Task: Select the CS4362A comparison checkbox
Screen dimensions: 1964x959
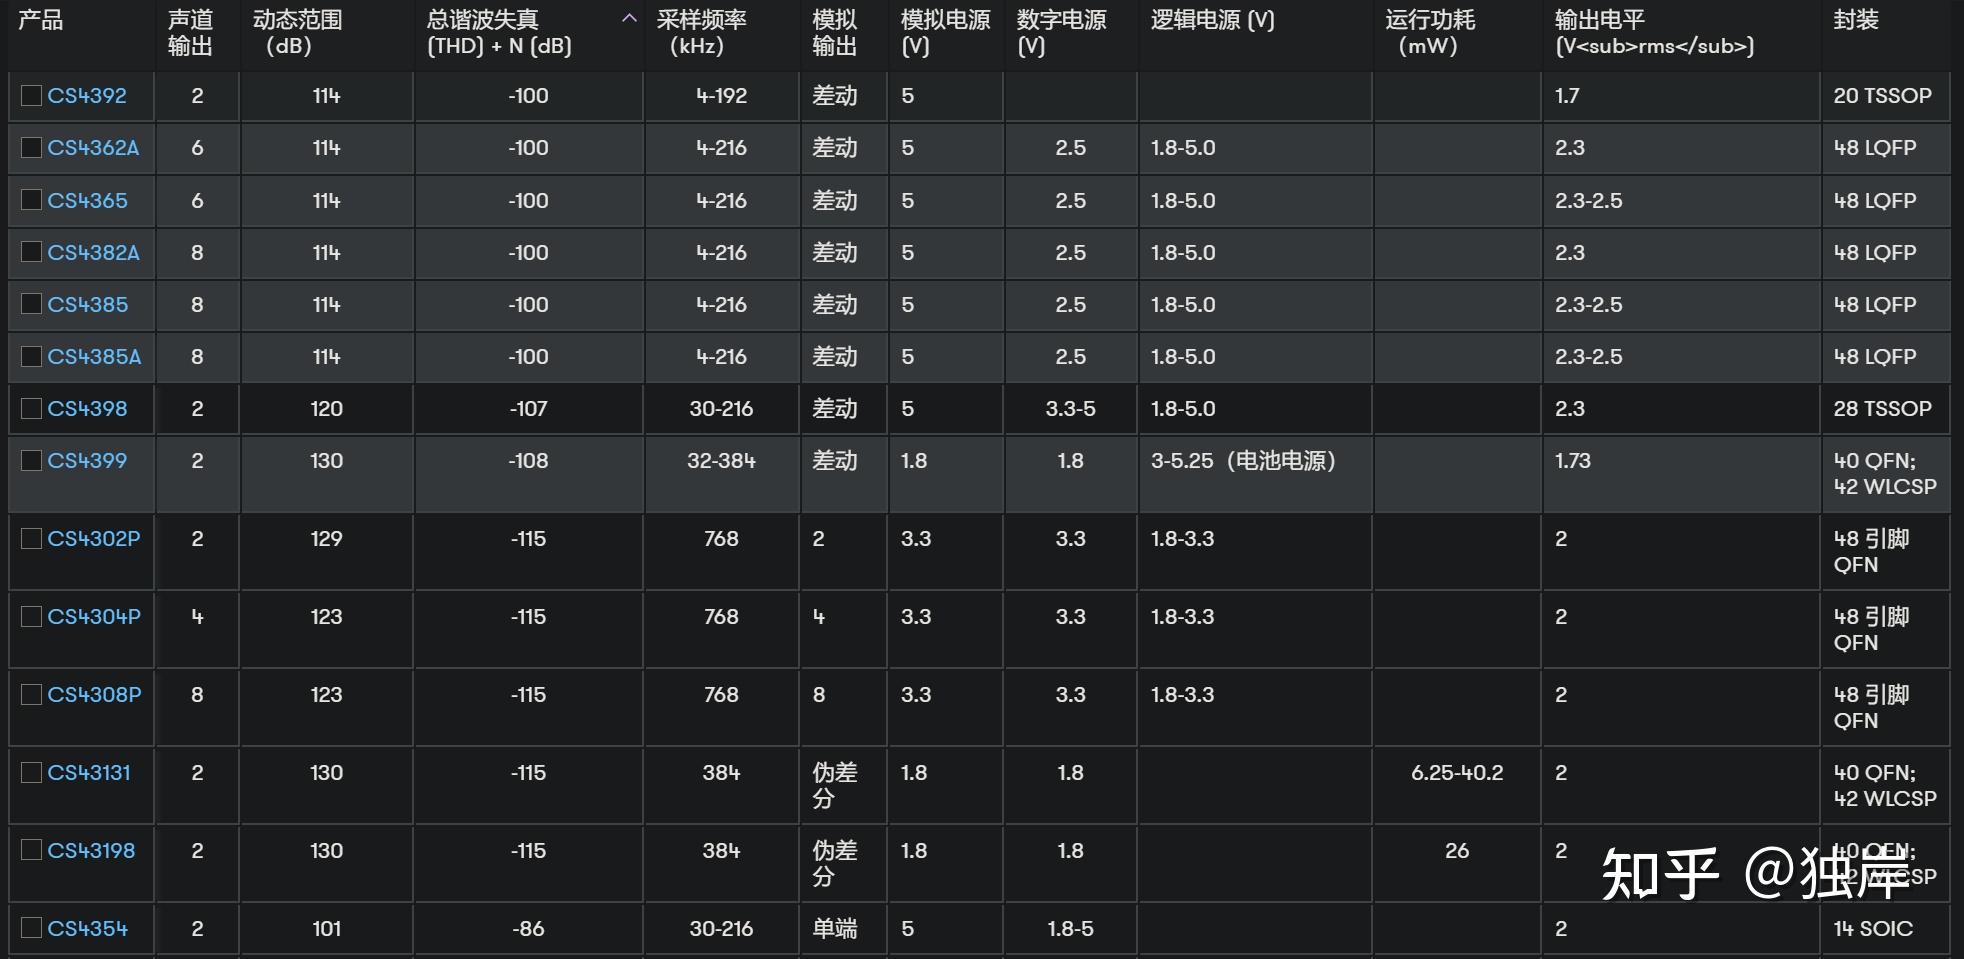Action: [x=31, y=147]
